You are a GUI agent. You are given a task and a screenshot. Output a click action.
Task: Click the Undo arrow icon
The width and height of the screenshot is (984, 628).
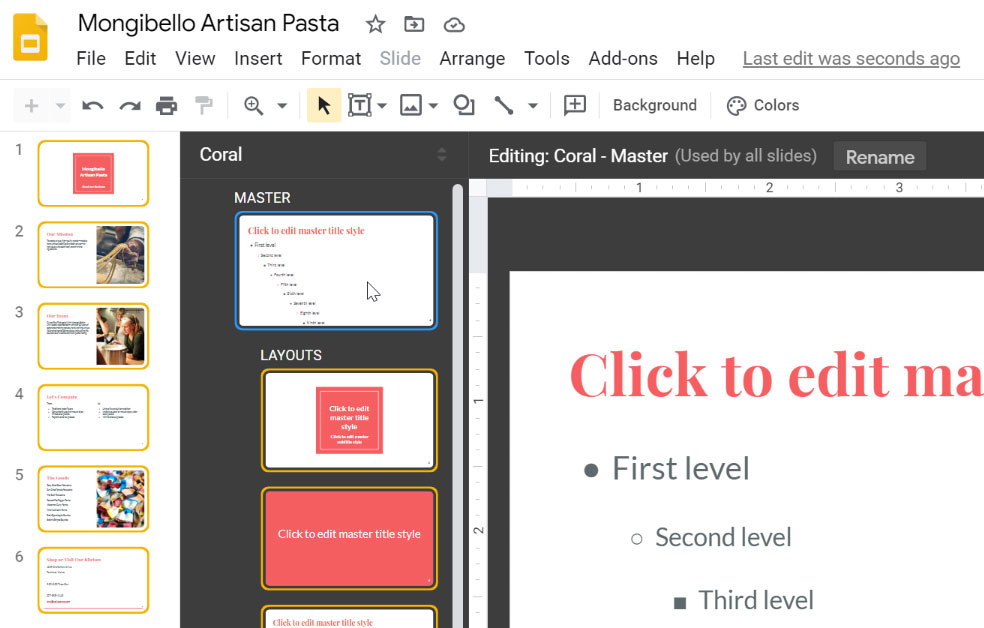tap(93, 106)
